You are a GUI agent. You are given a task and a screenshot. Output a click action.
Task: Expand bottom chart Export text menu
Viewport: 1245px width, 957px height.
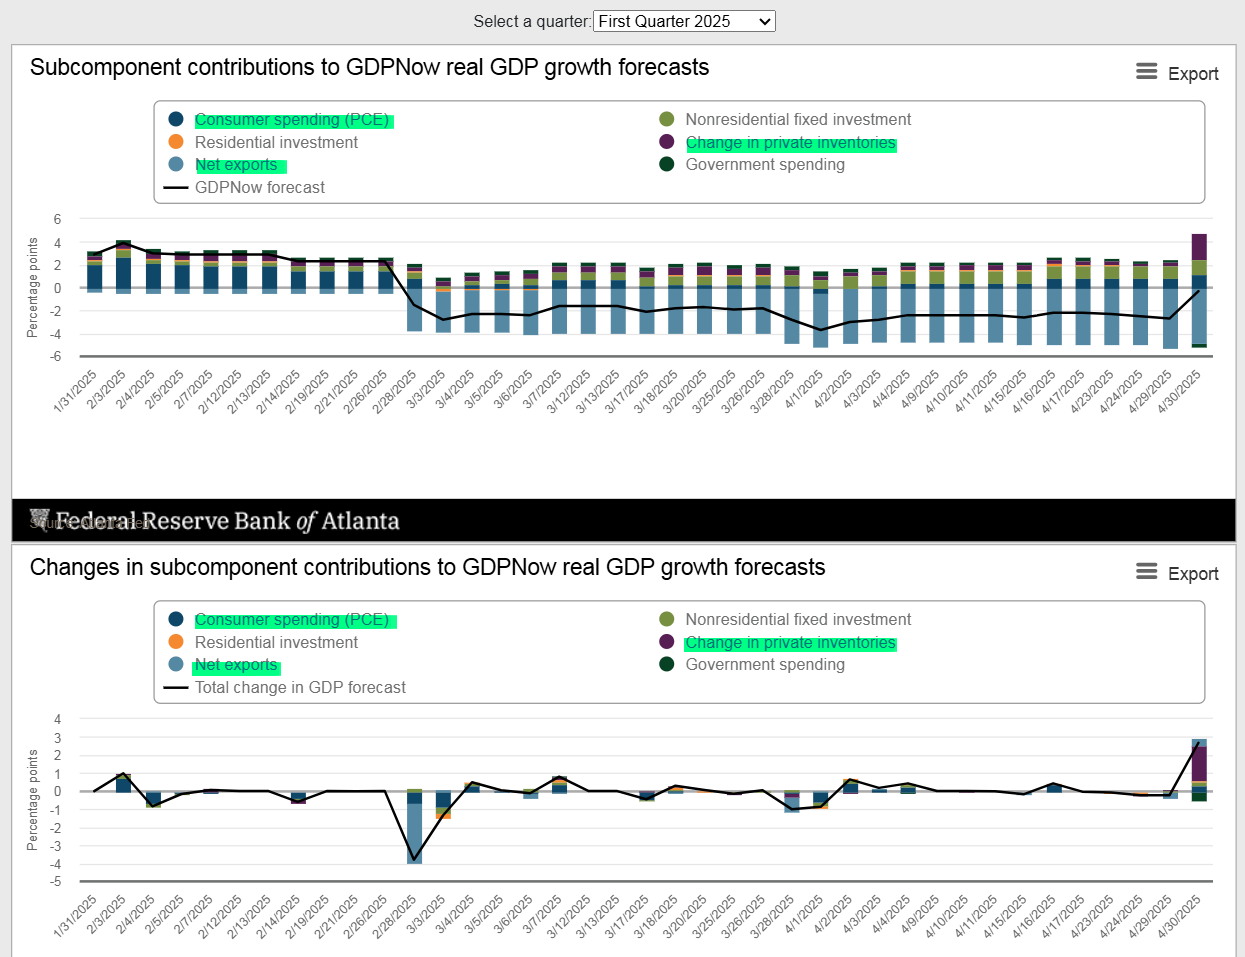click(1193, 574)
